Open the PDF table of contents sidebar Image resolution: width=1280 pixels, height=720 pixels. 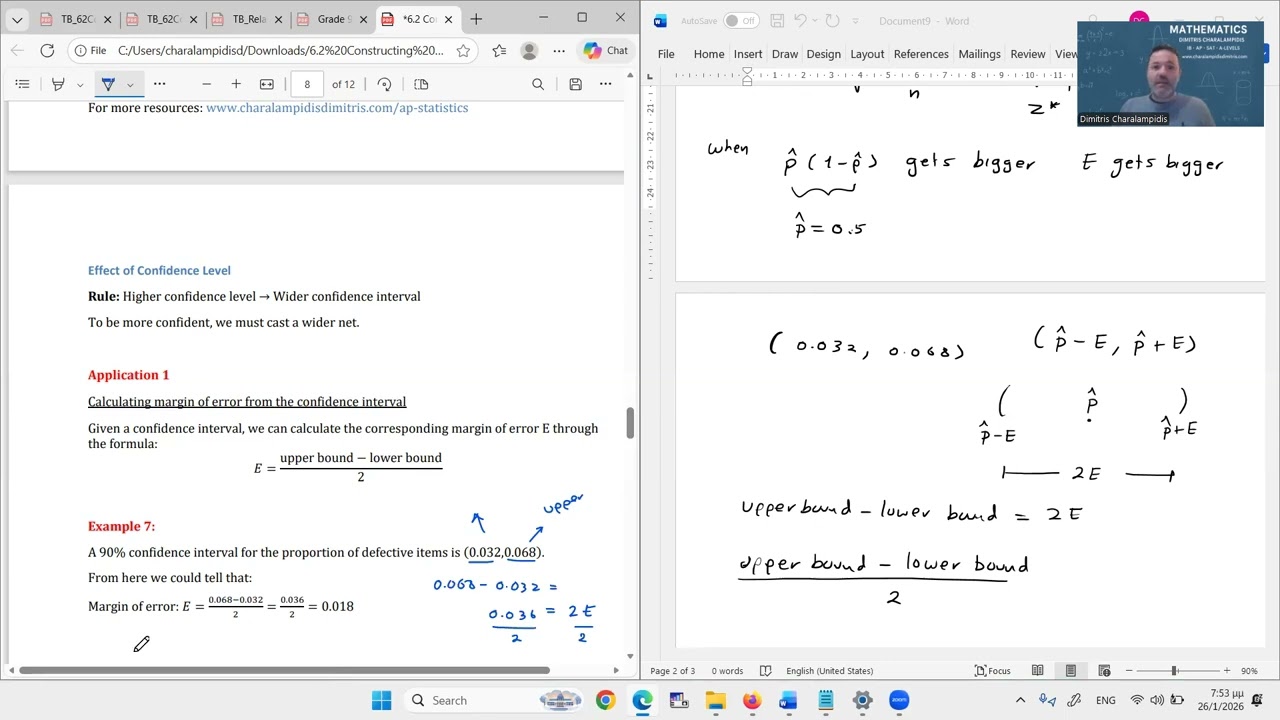22,84
